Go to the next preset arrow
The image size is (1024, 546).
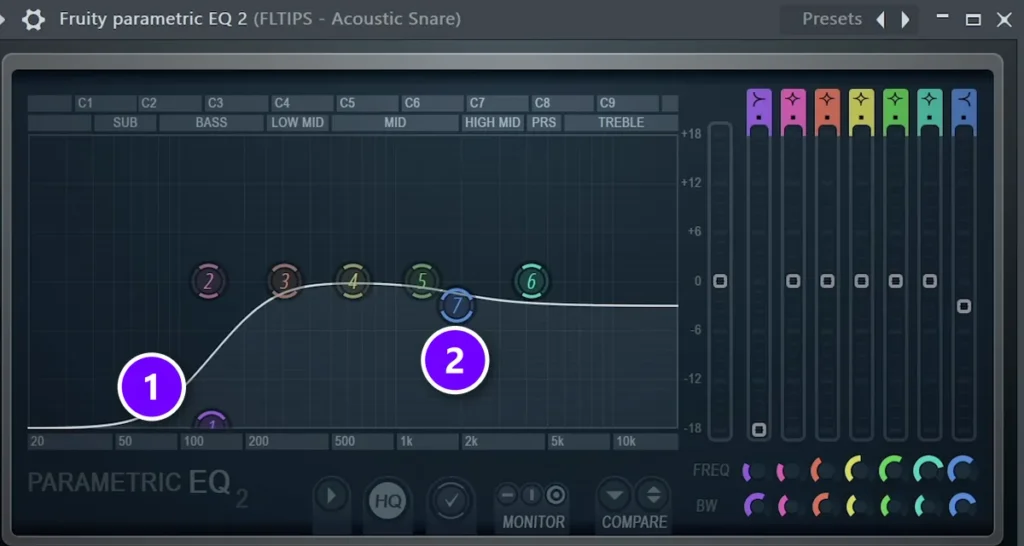point(905,20)
